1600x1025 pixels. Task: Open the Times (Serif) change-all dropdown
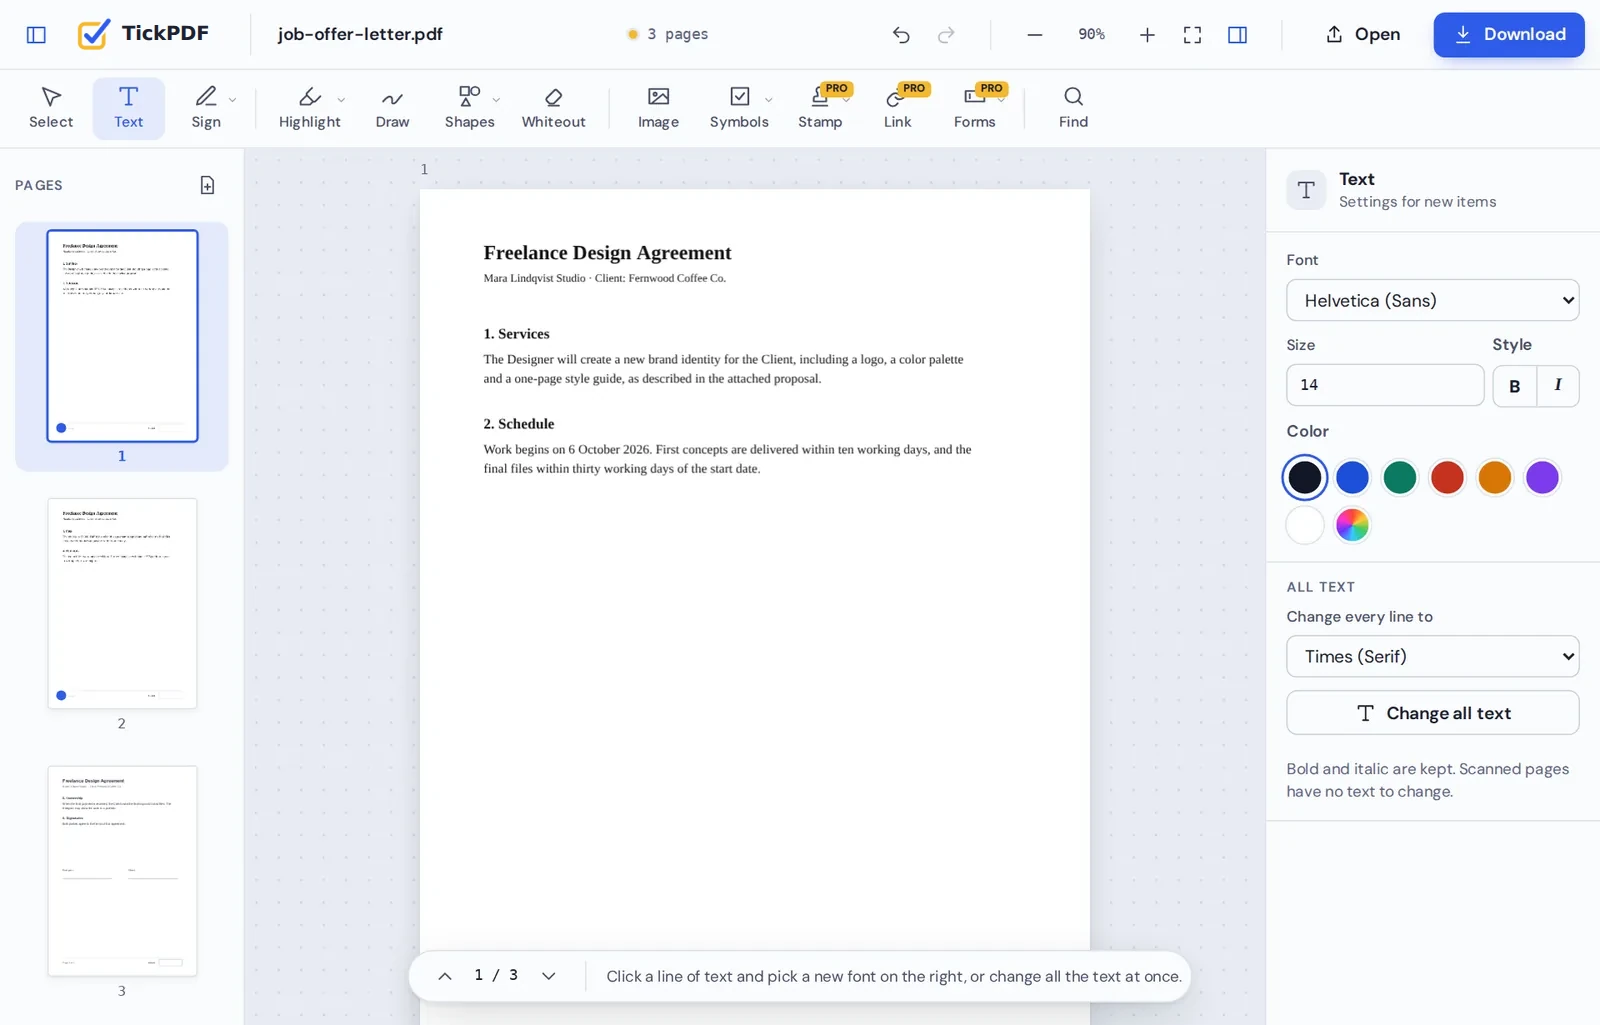1432,656
